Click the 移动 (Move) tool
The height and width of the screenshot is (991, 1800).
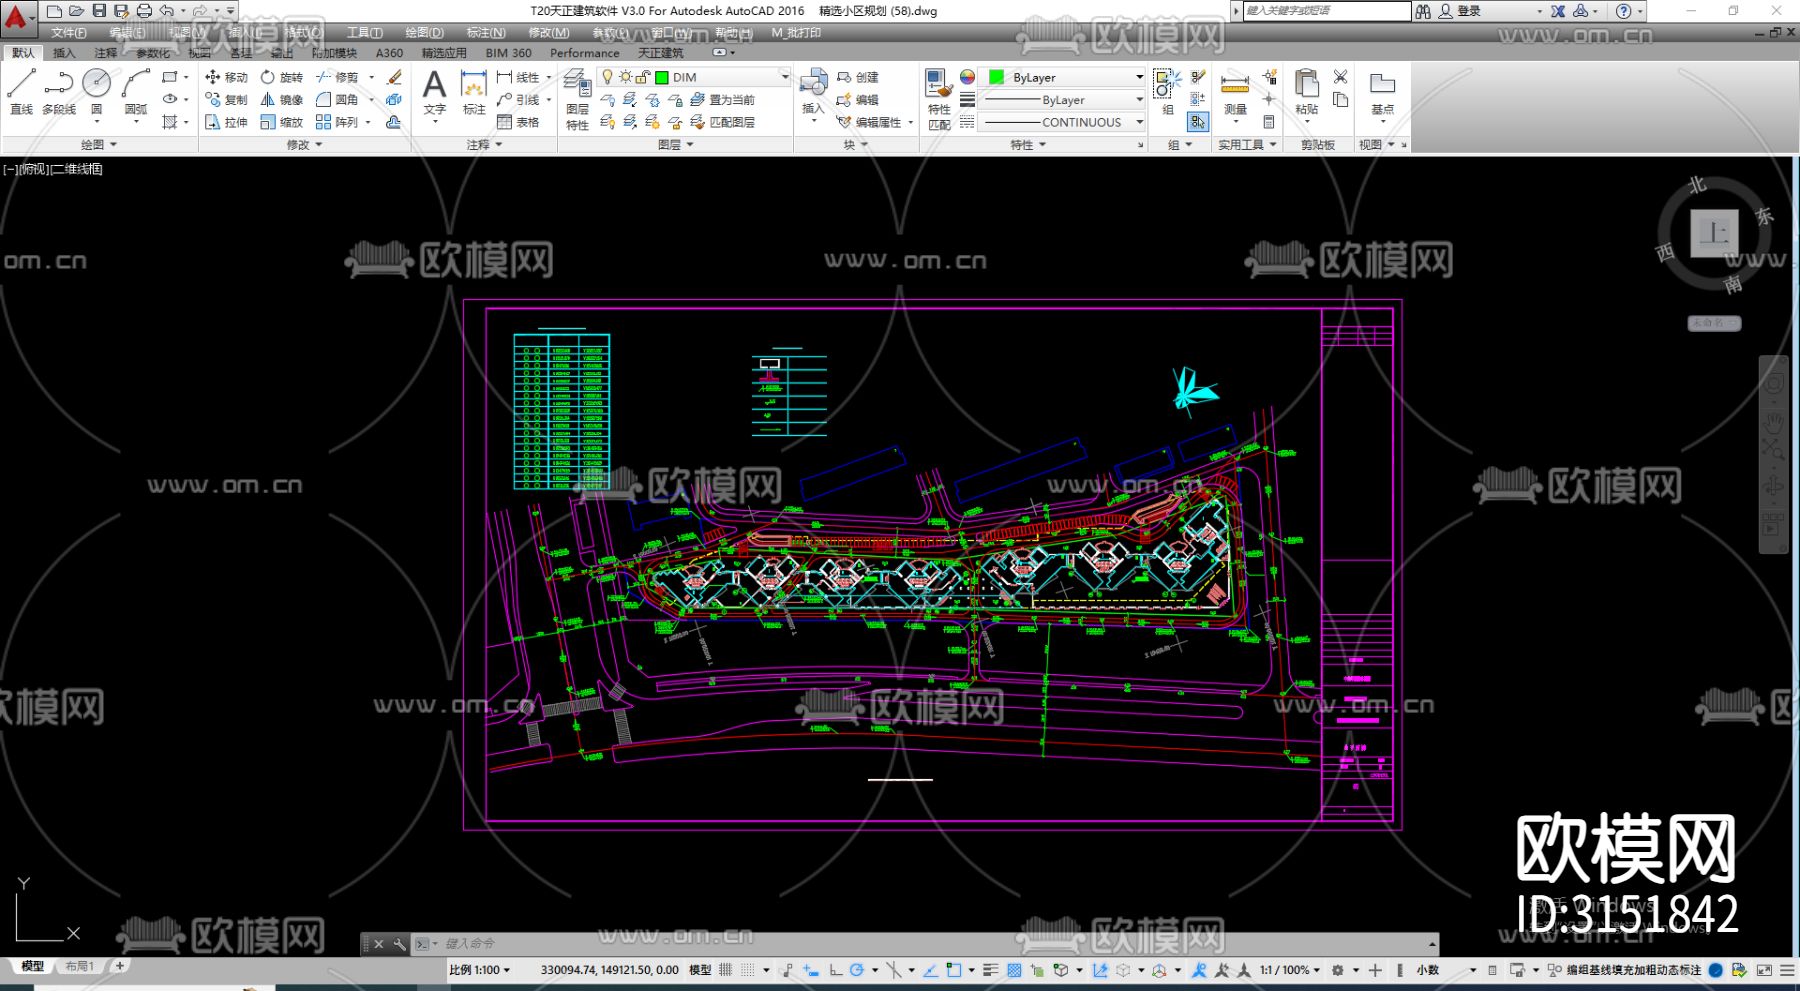(226, 77)
